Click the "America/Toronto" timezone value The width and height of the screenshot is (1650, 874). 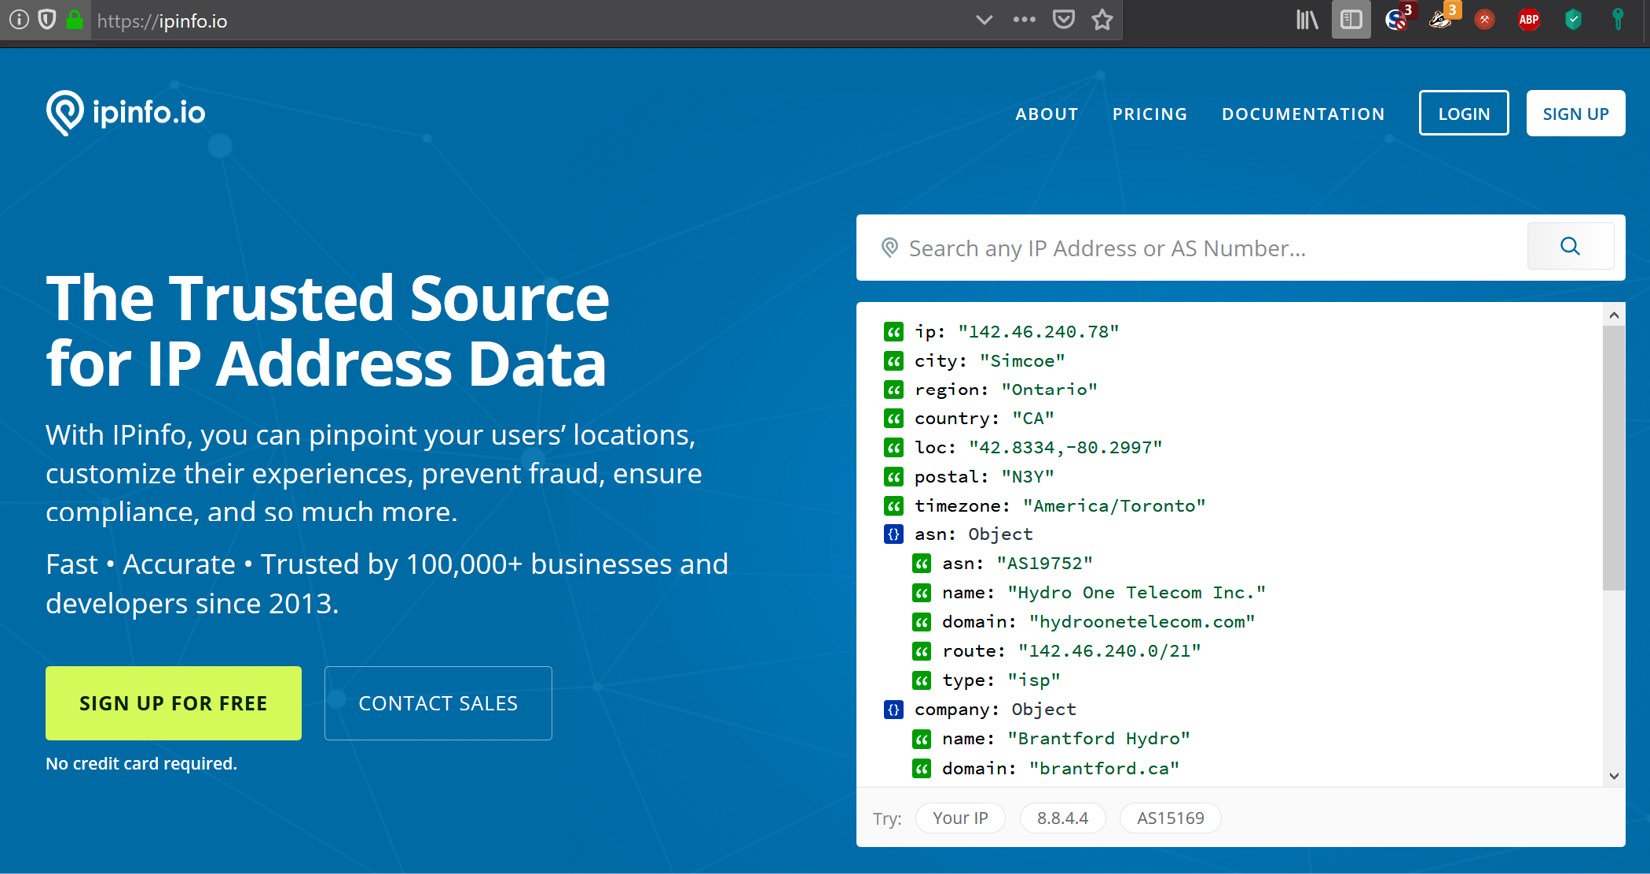[x=1114, y=505]
